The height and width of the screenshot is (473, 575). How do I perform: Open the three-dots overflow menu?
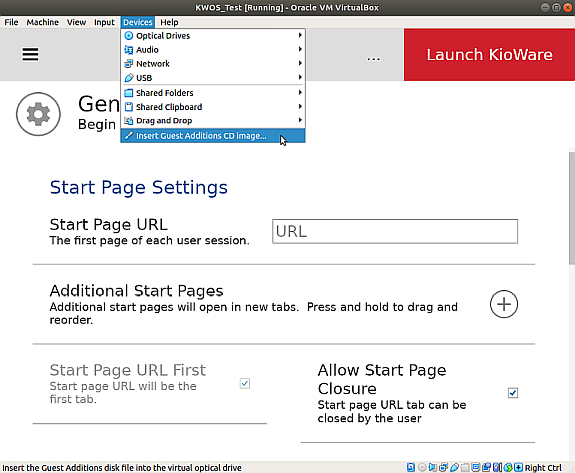pos(373,59)
